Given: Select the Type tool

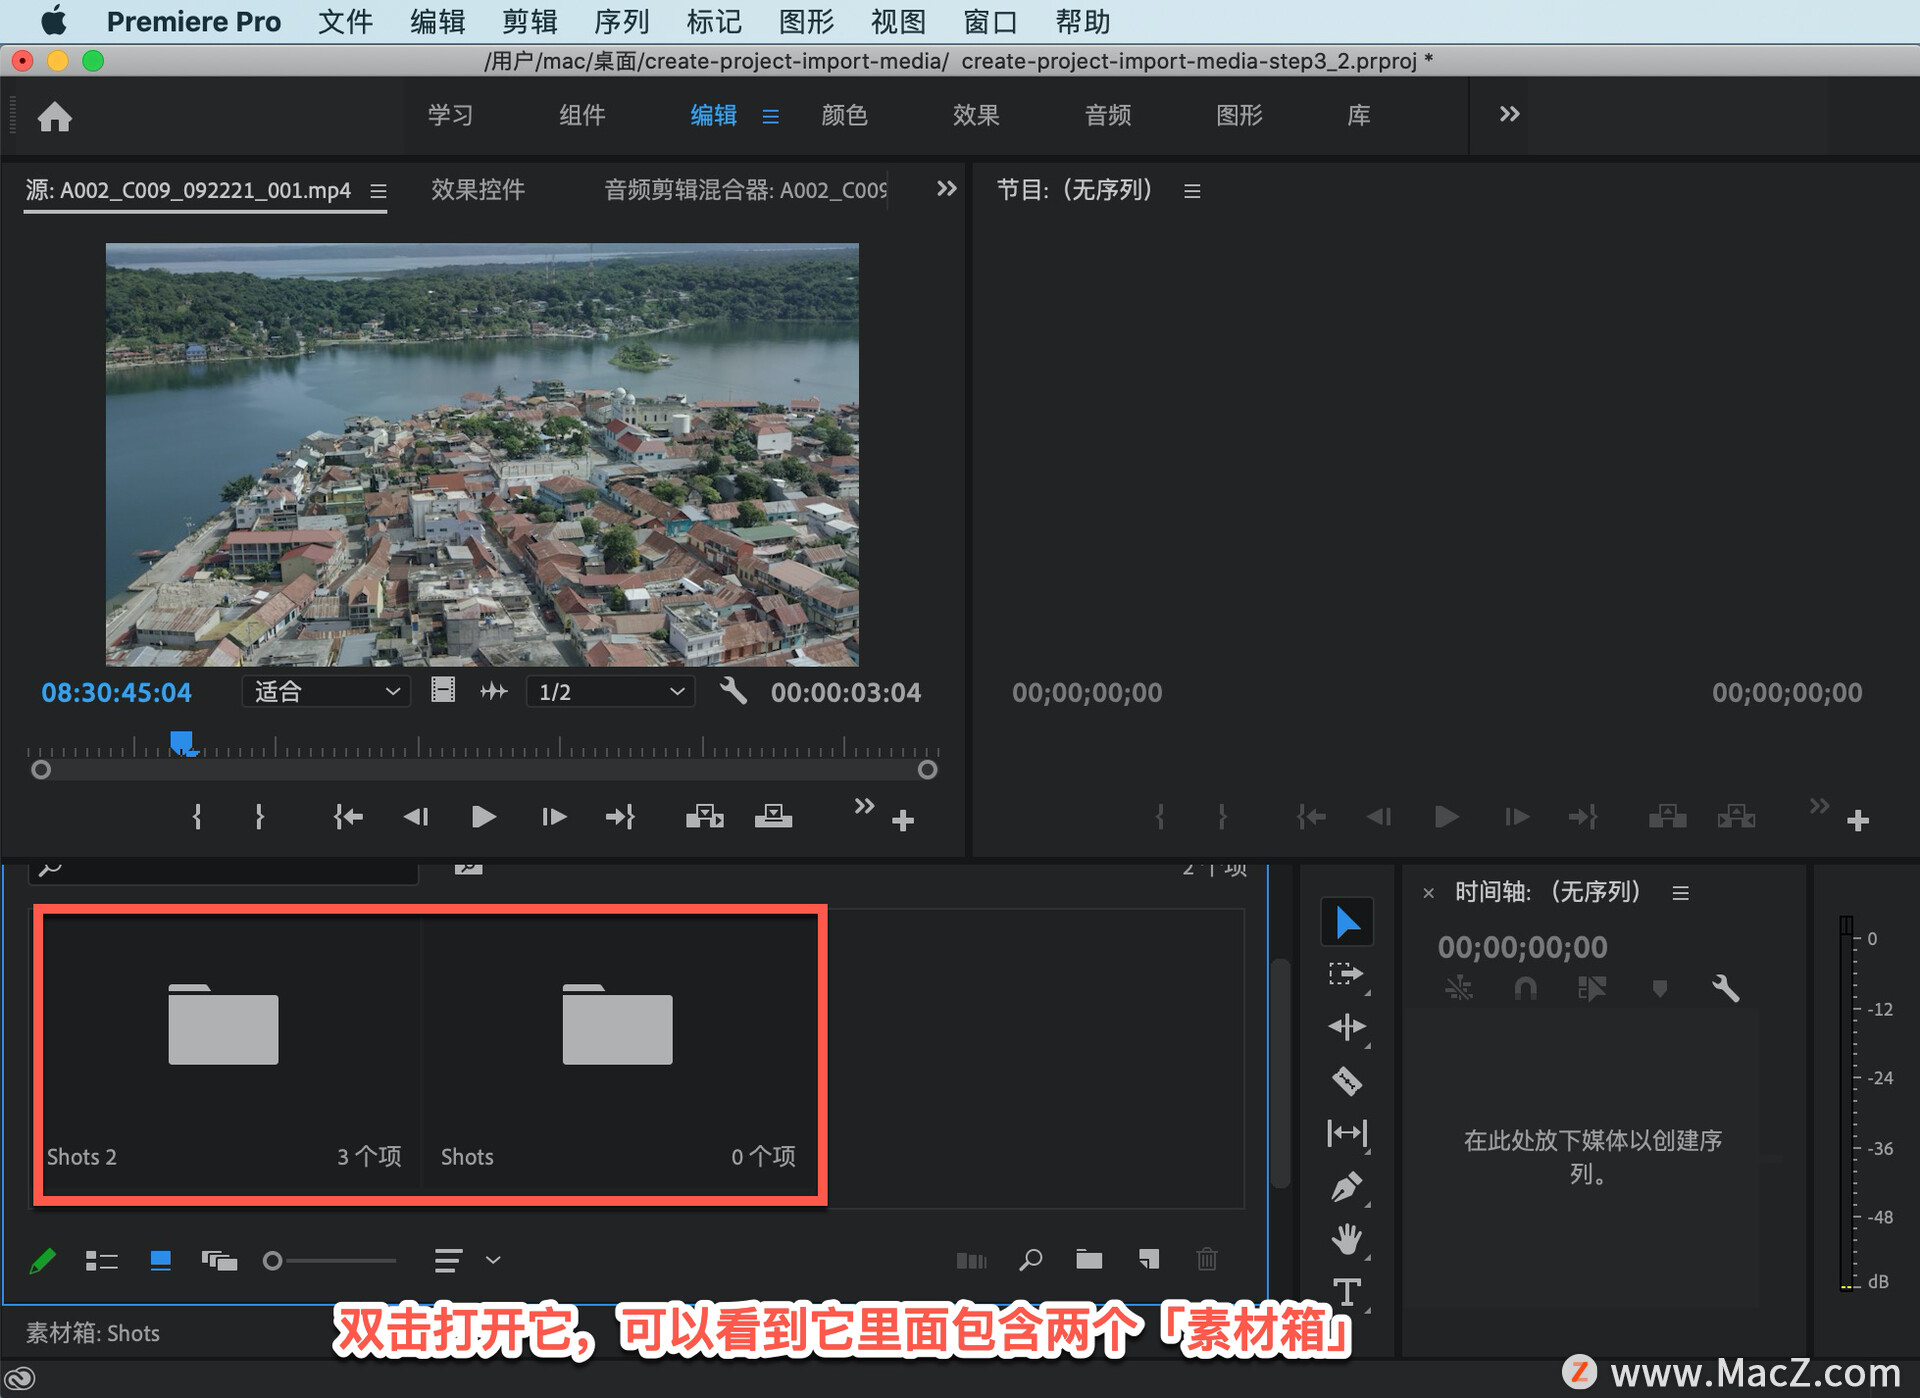Looking at the screenshot, I should pos(1346,1292).
